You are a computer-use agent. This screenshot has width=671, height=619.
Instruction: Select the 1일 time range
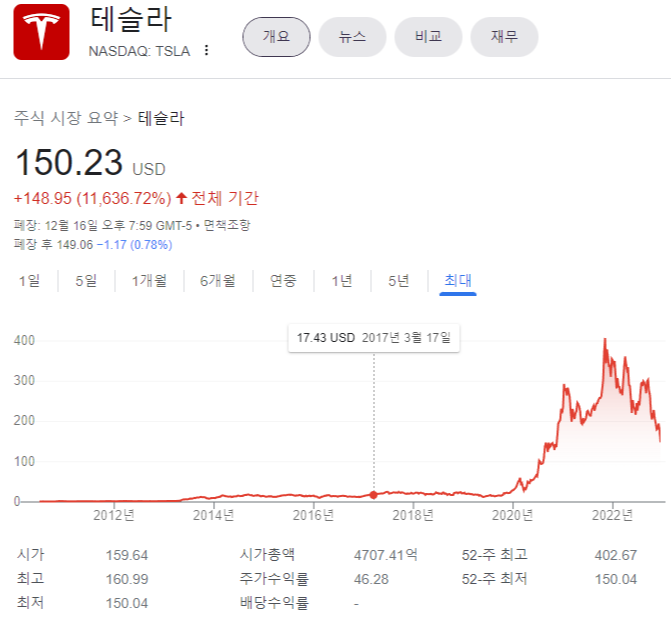coord(30,281)
